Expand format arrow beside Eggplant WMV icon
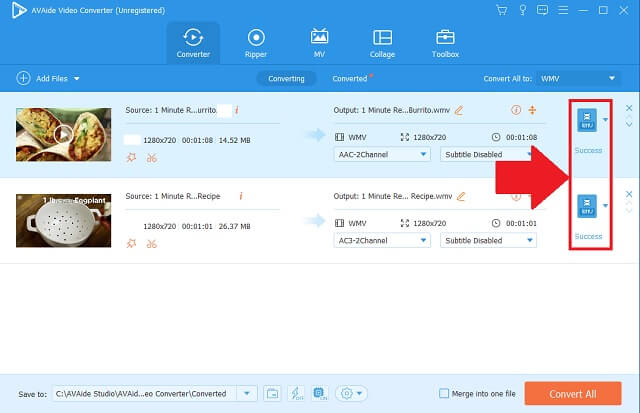The height and width of the screenshot is (413, 640). point(605,206)
